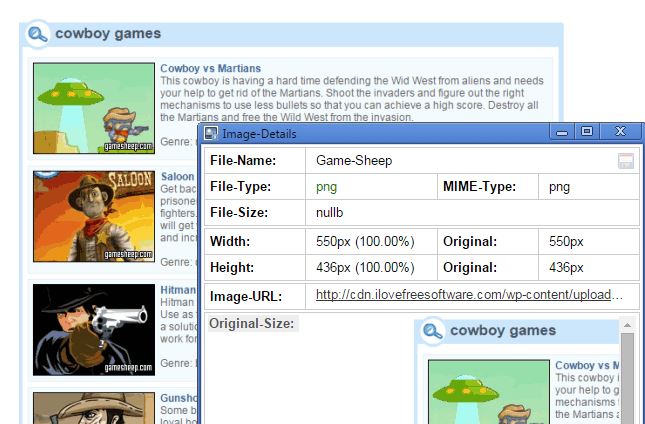Image resolution: width=645 pixels, height=424 pixels.
Task: Click the Genre label under Cowboy vs Martians
Action: 176,142
